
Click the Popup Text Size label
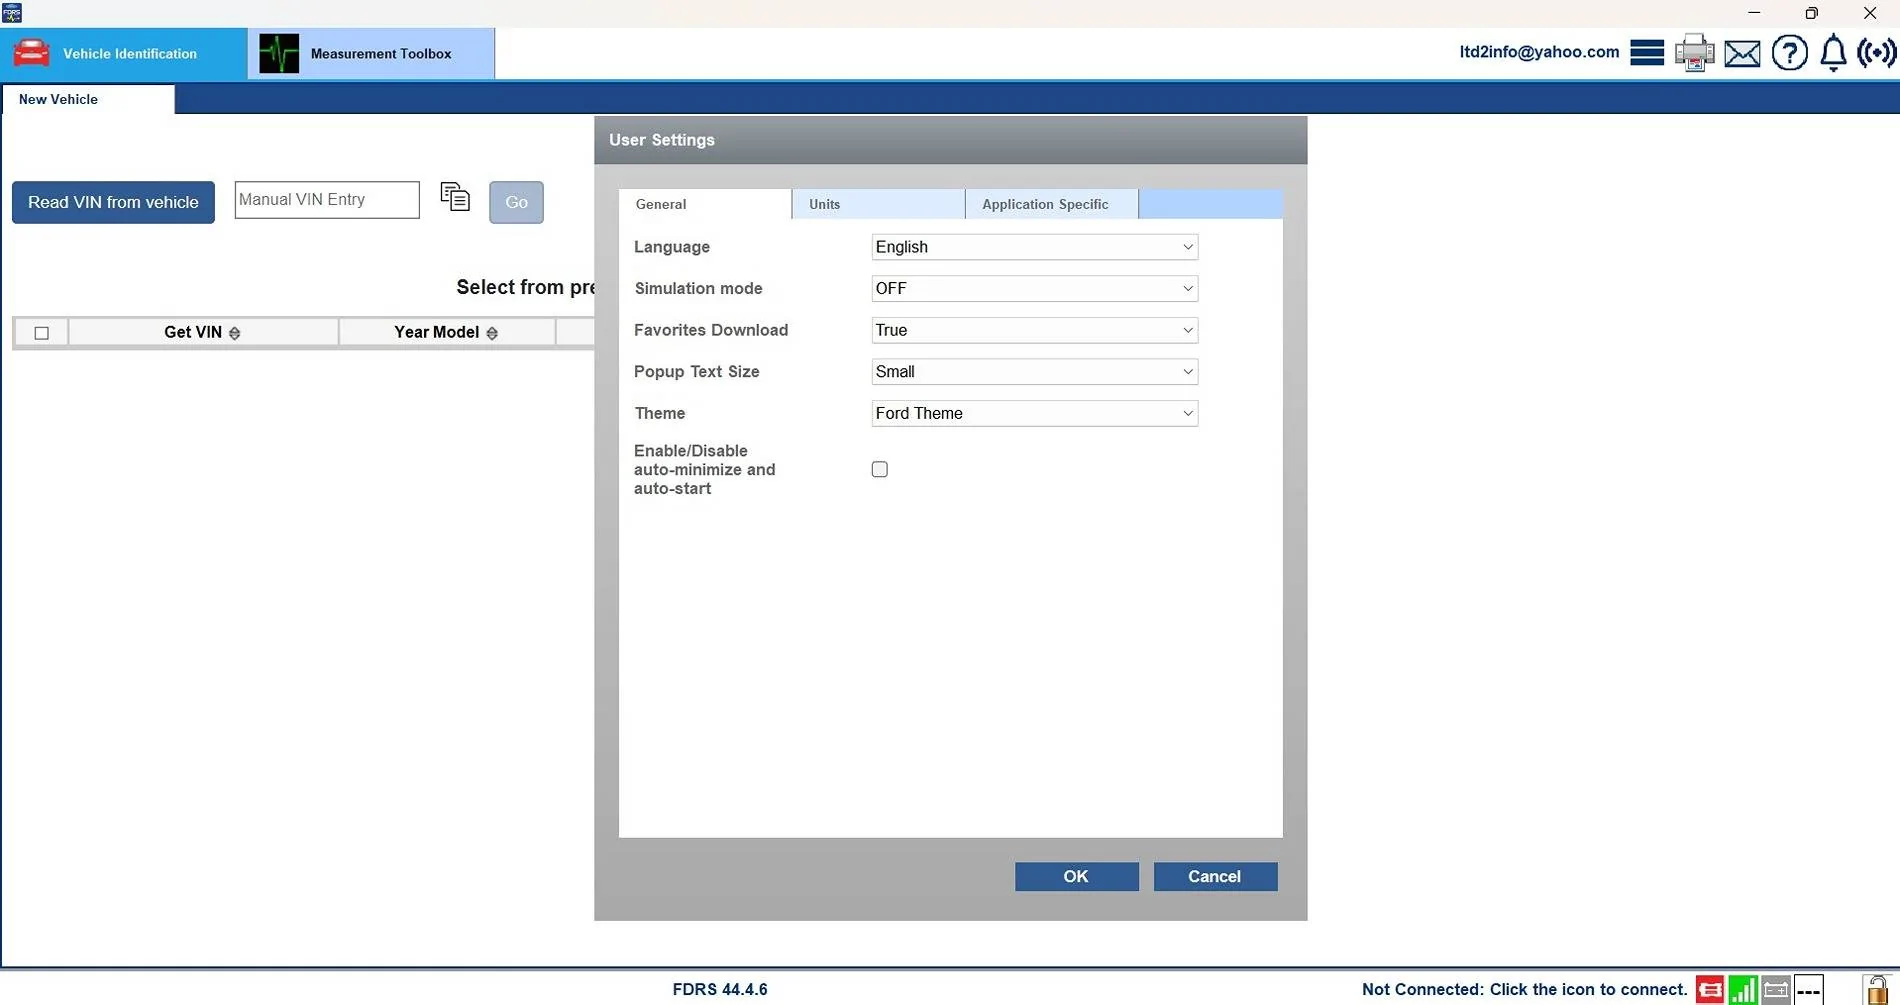(696, 371)
